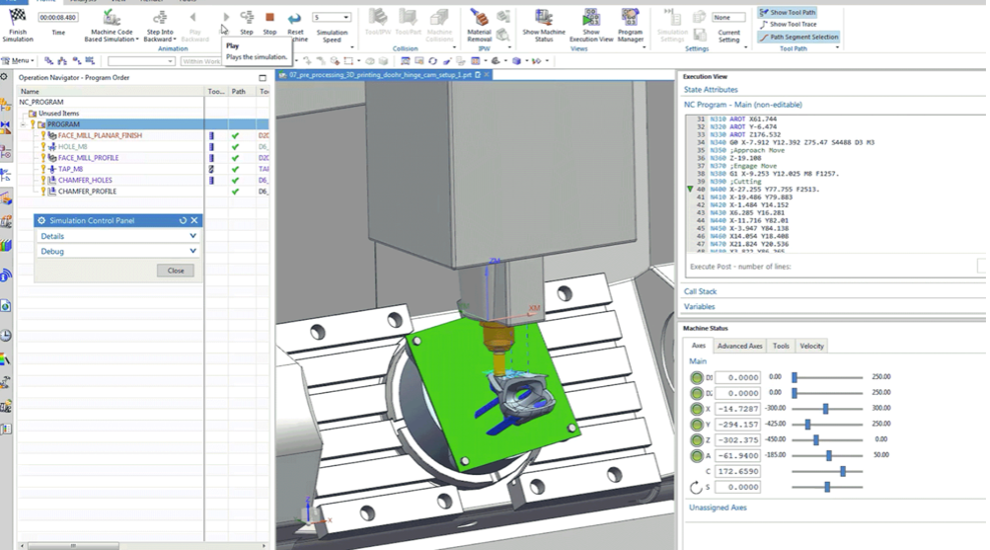
Task: Open the empty selection filter combo box
Action: click(x=141, y=61)
